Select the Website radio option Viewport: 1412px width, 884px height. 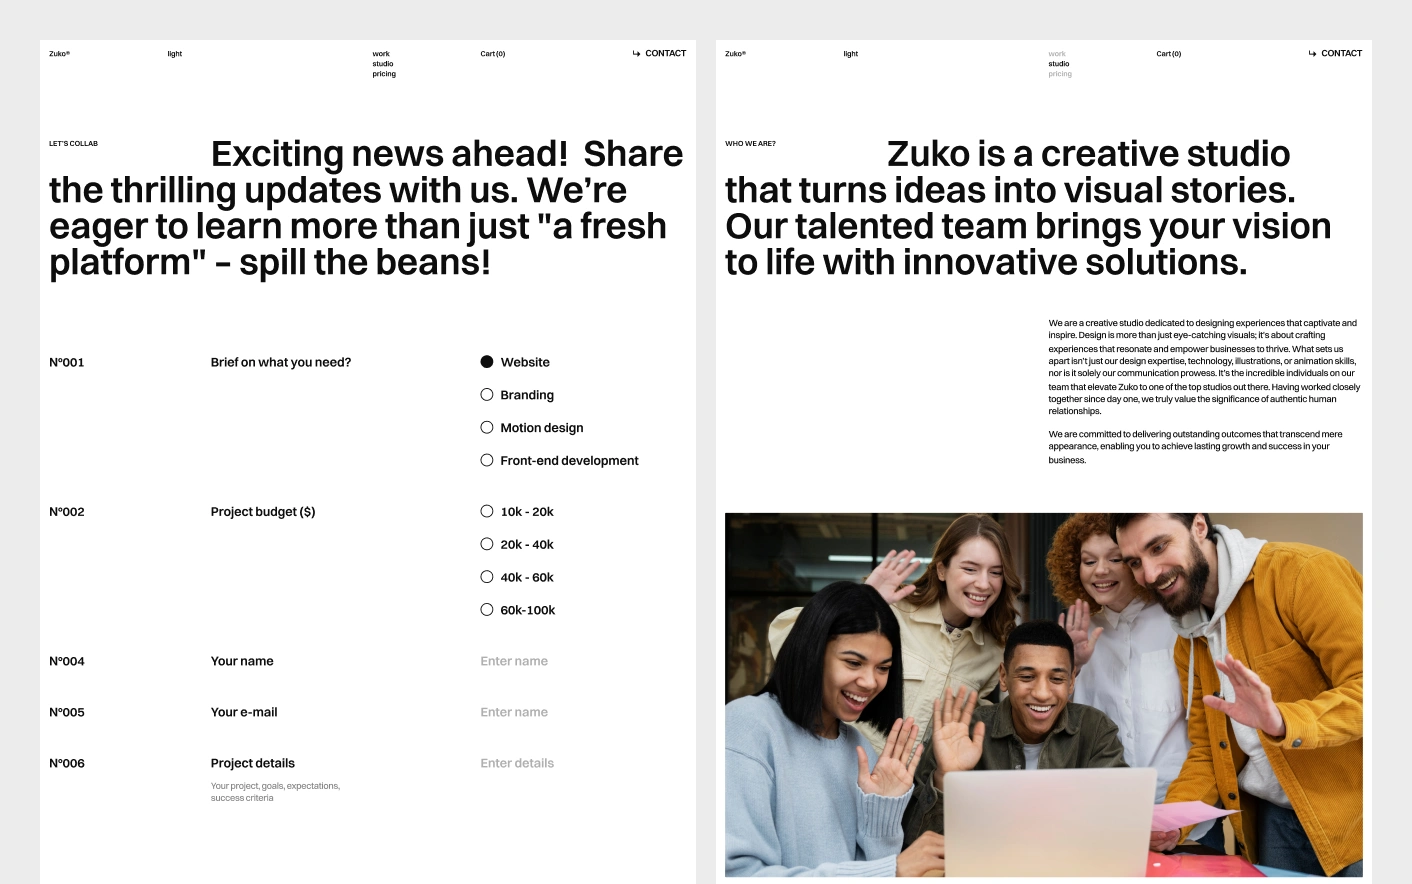[x=487, y=362]
